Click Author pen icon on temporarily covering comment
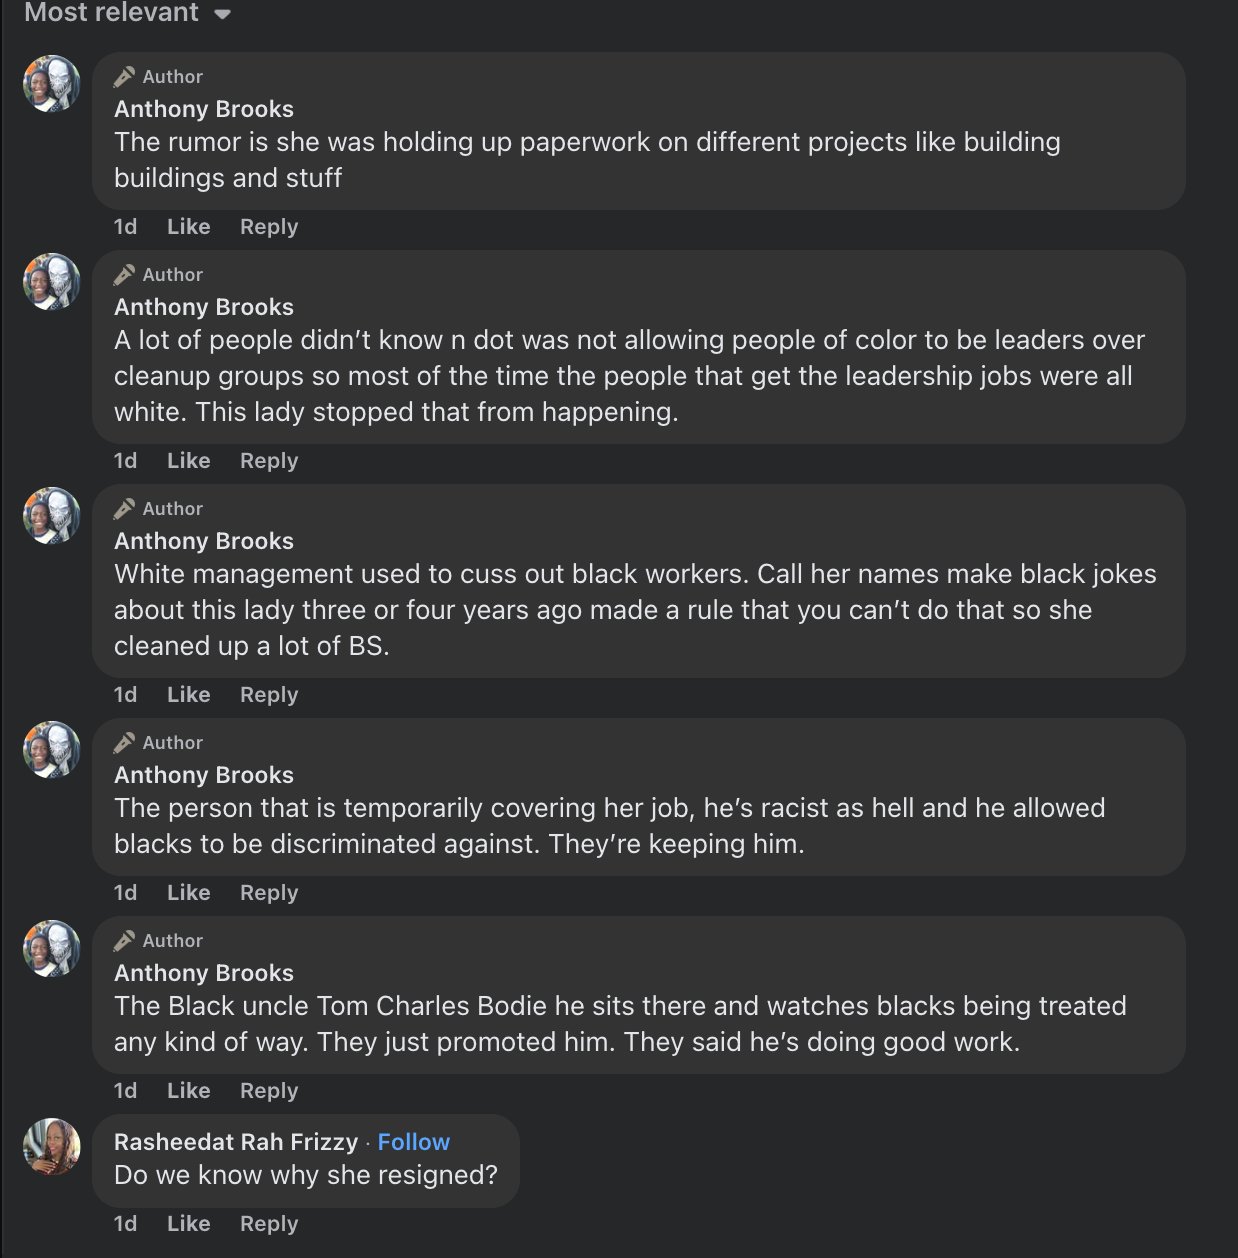 click(x=124, y=743)
